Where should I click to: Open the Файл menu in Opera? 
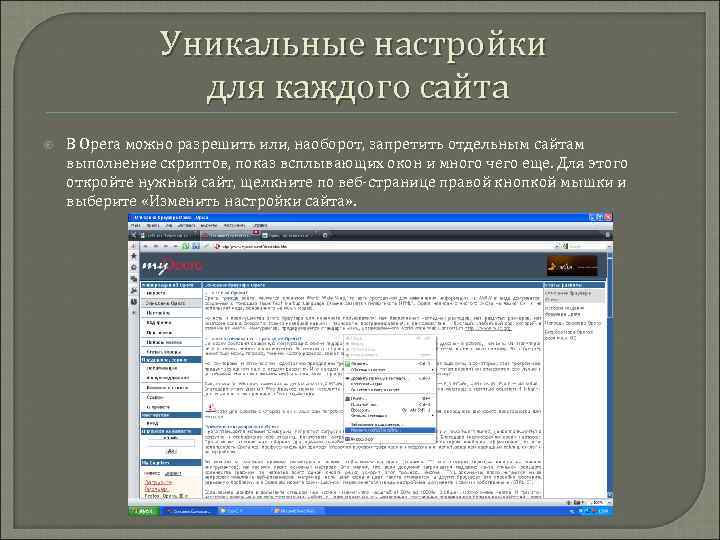pyautogui.click(x=136, y=225)
